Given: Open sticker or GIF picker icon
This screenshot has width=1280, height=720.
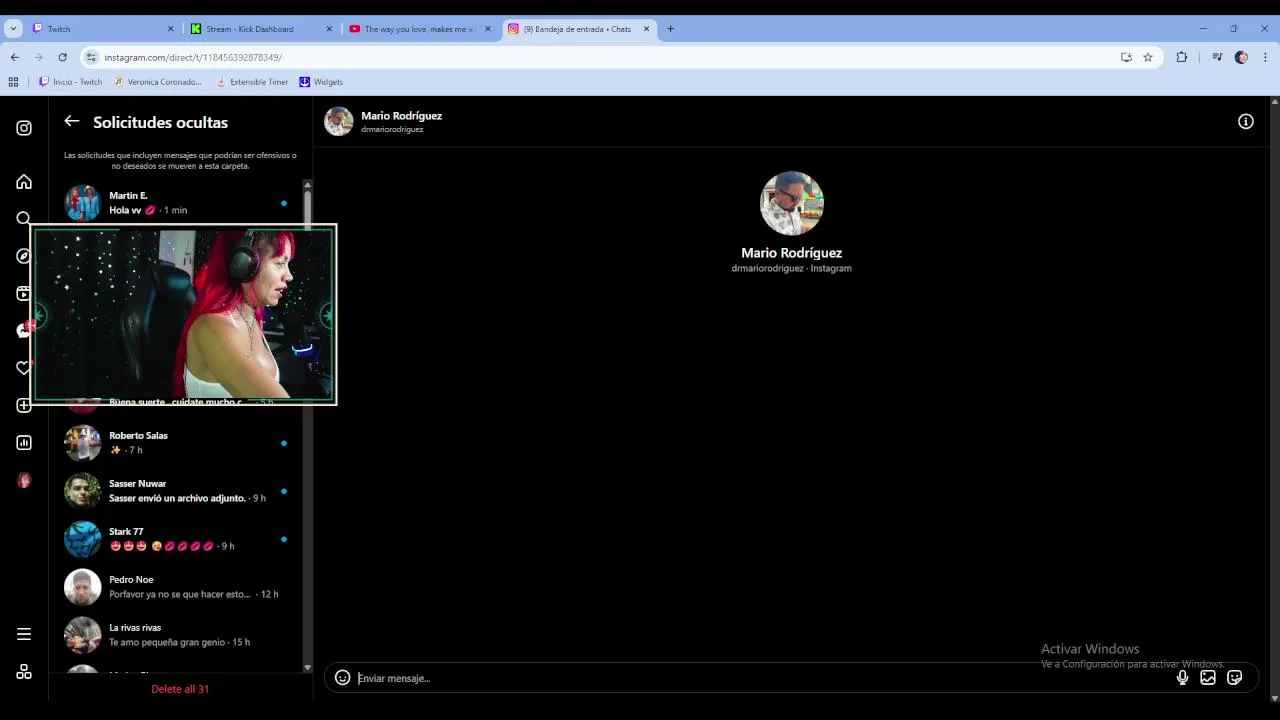Looking at the screenshot, I should [1235, 678].
